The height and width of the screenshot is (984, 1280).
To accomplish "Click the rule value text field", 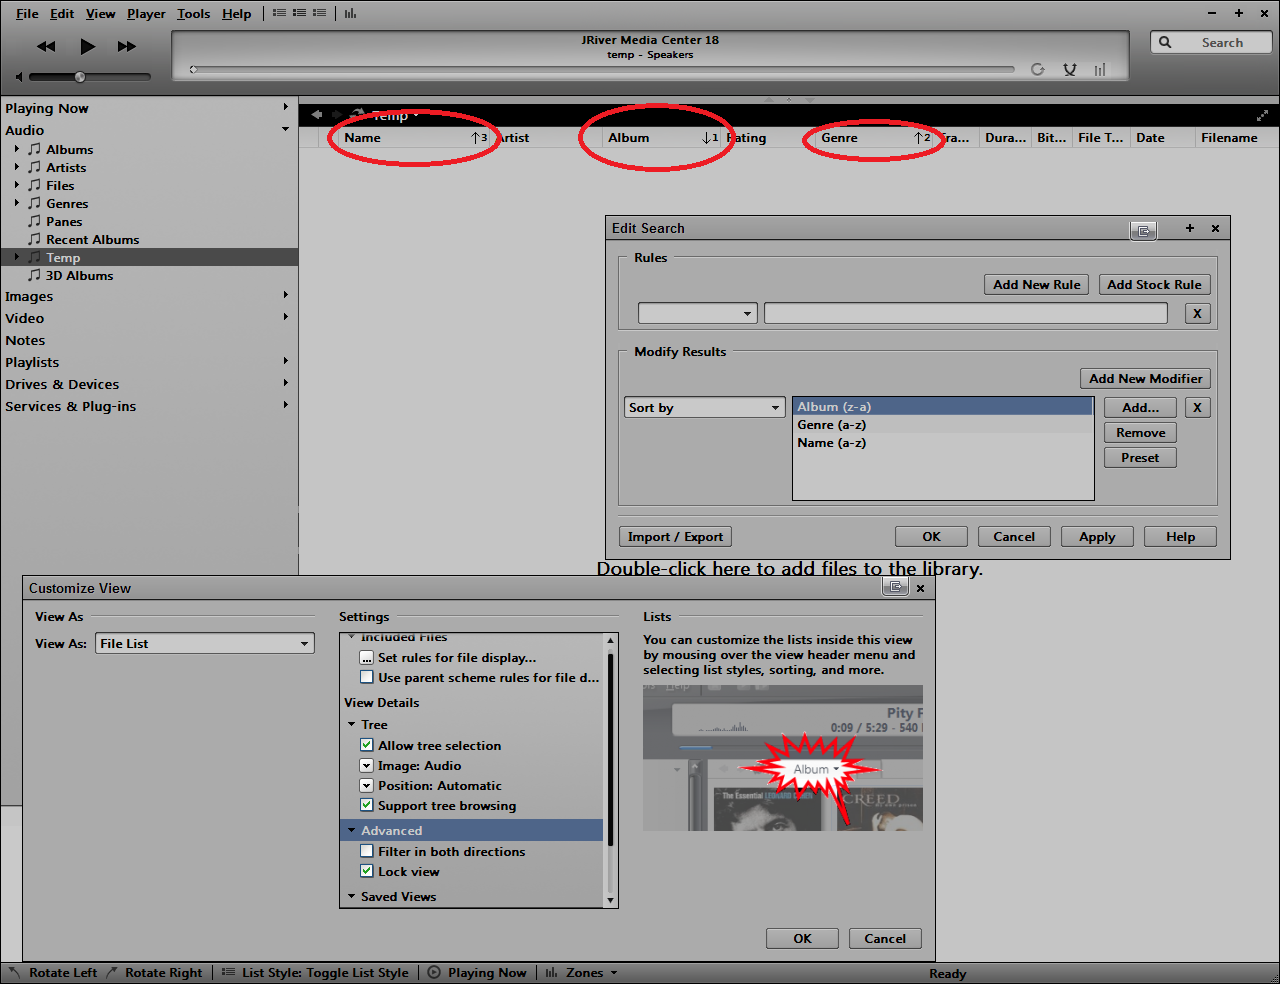I will (966, 313).
